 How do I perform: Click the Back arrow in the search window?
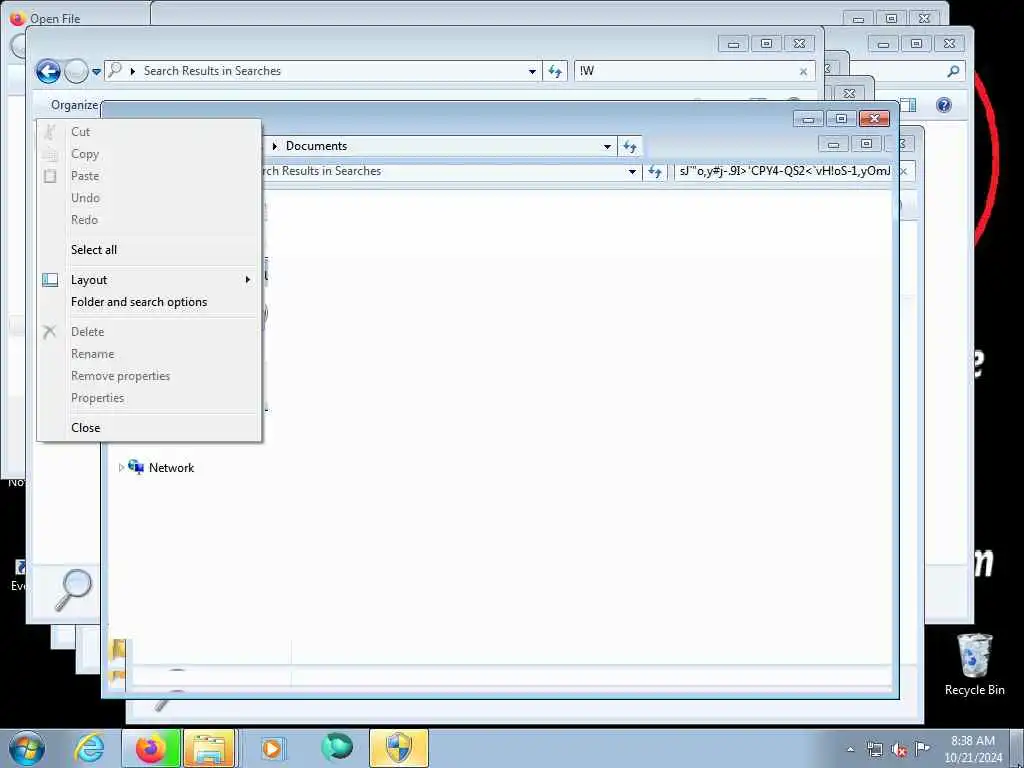(48, 71)
